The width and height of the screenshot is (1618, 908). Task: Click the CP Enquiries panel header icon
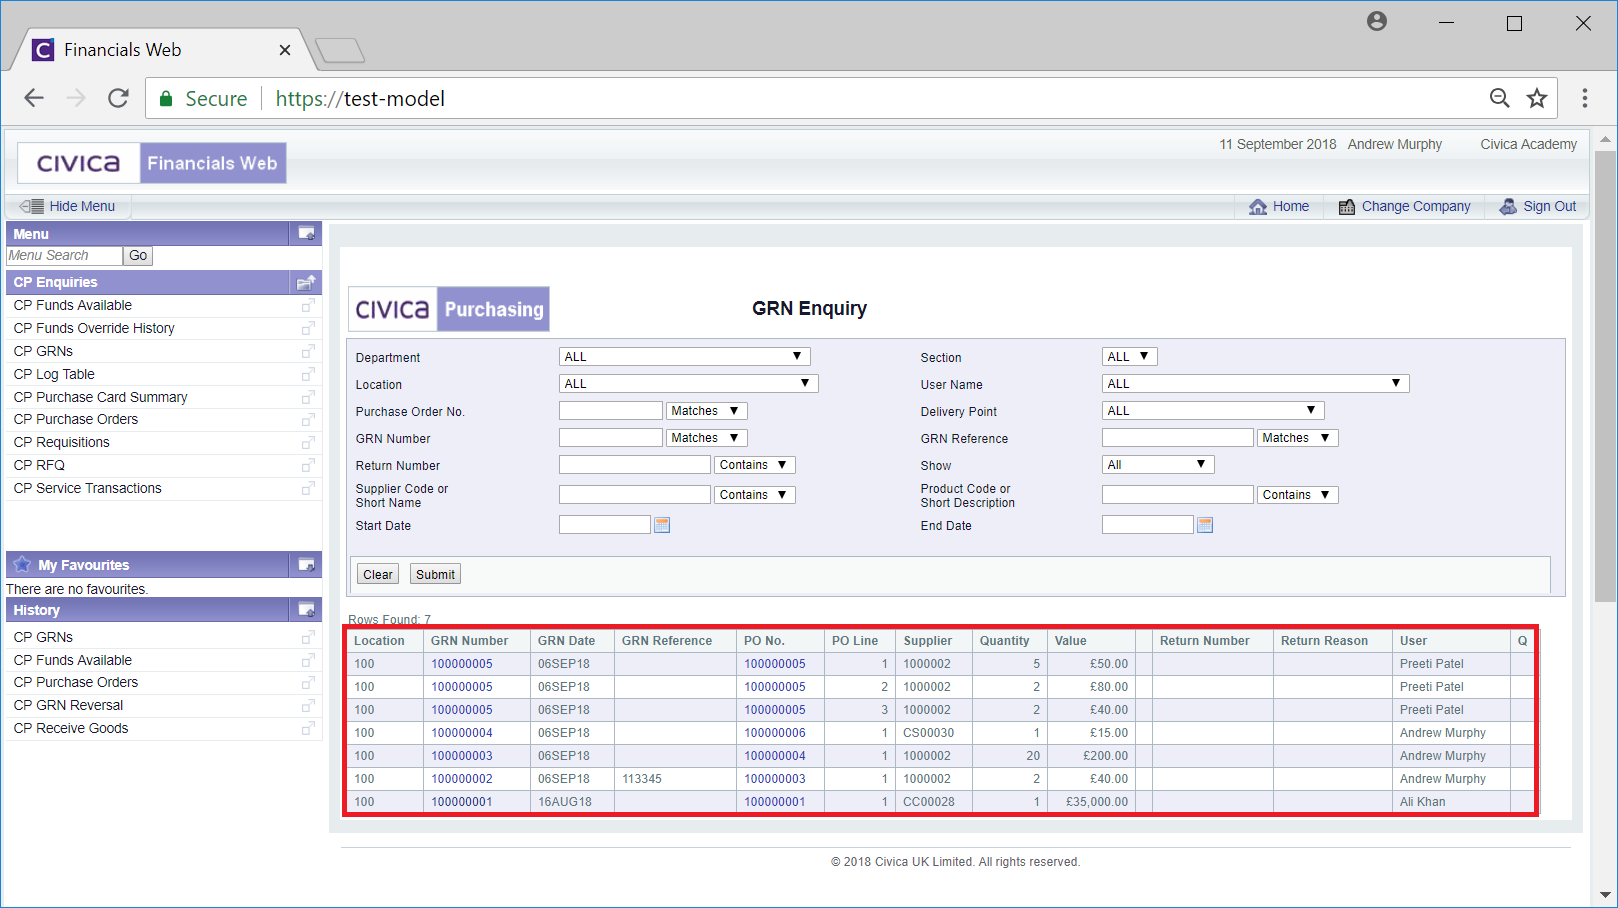click(307, 282)
